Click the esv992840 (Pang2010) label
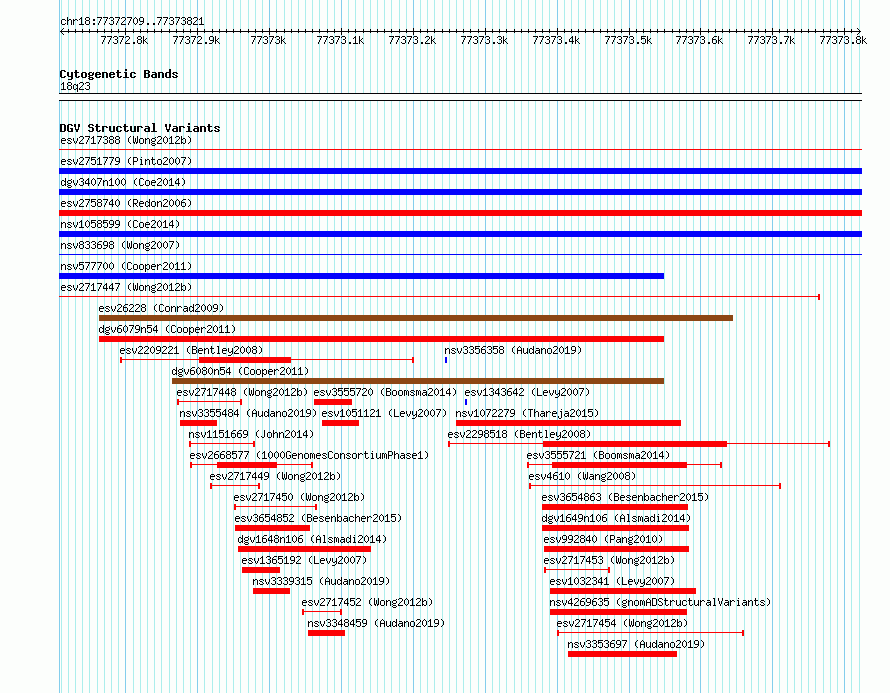 [603, 539]
